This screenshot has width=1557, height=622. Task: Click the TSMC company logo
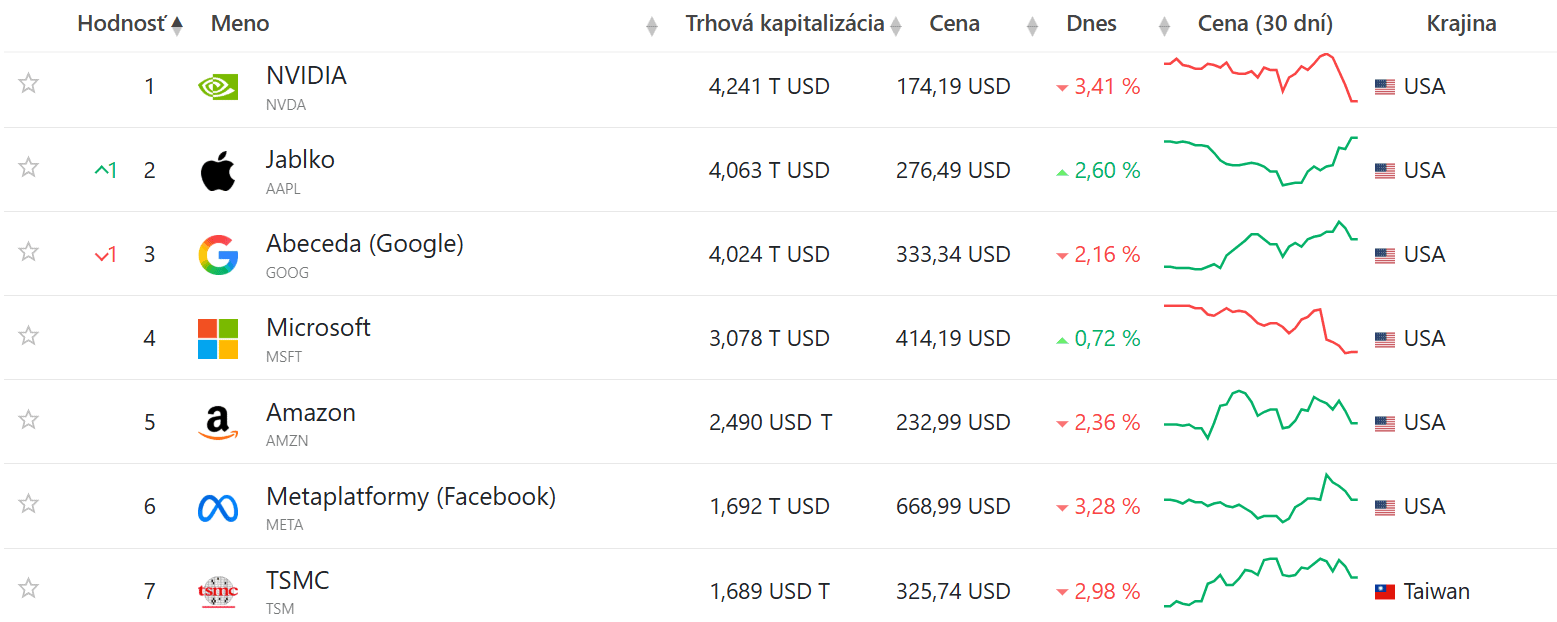[217, 590]
